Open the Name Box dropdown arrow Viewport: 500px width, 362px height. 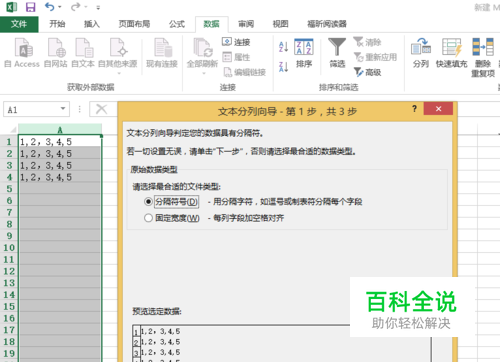point(63,109)
